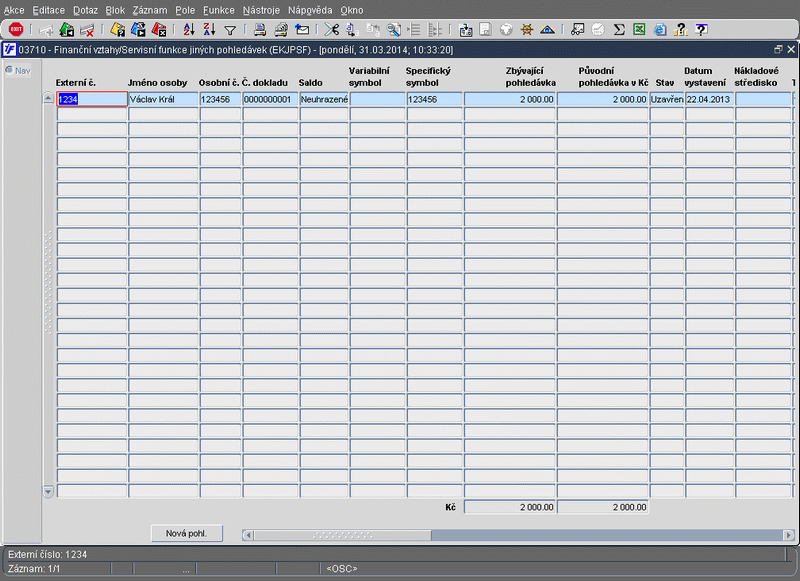This screenshot has width=800, height=581.
Task: Click the binoculars chart-view icon
Action: 578,30
